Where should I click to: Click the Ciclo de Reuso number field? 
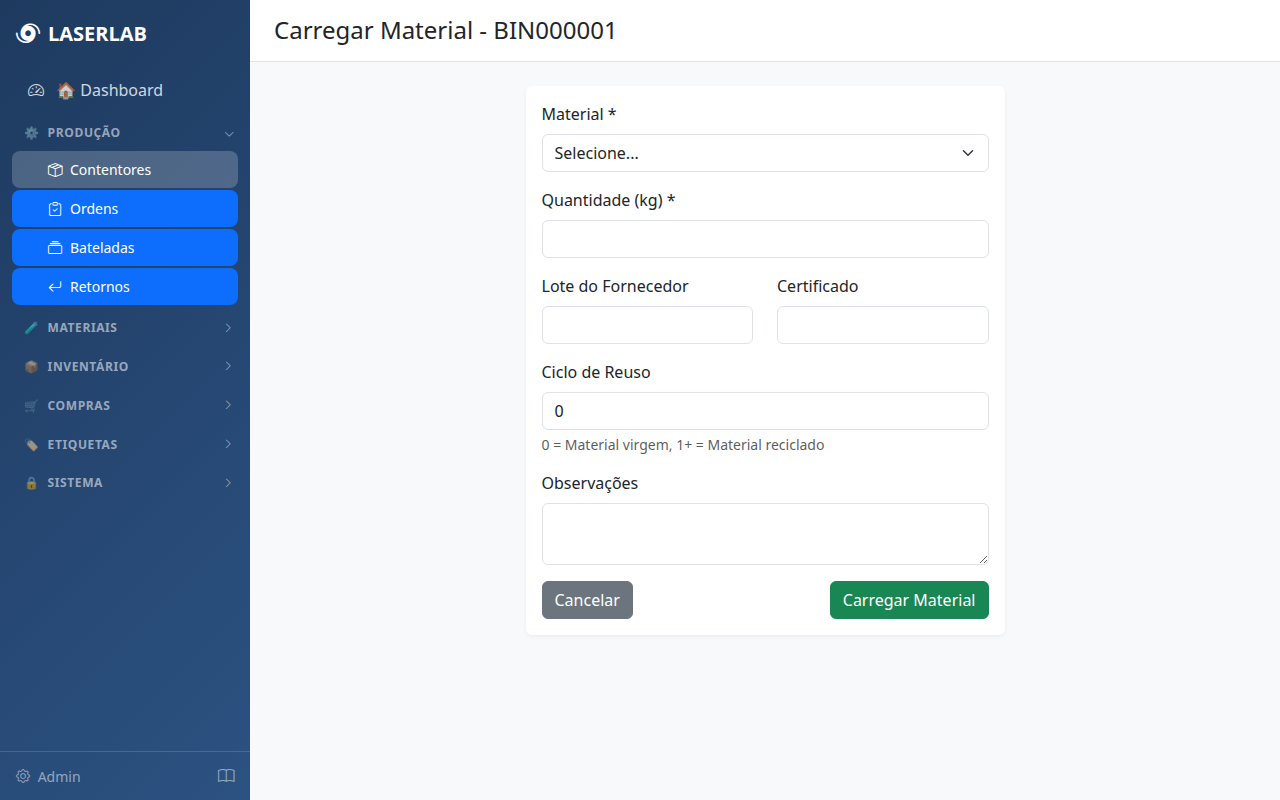(765, 411)
